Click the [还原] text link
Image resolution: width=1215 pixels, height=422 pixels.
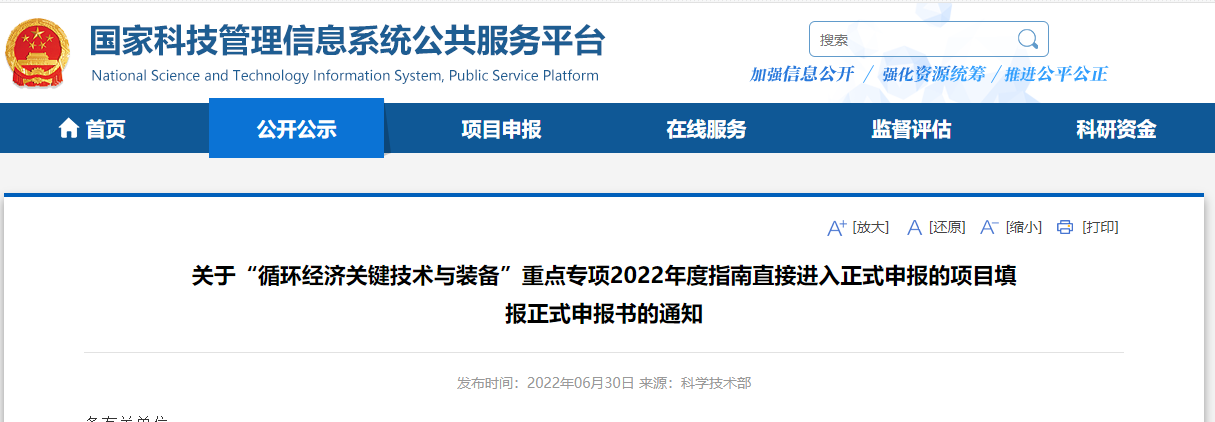click(x=946, y=228)
